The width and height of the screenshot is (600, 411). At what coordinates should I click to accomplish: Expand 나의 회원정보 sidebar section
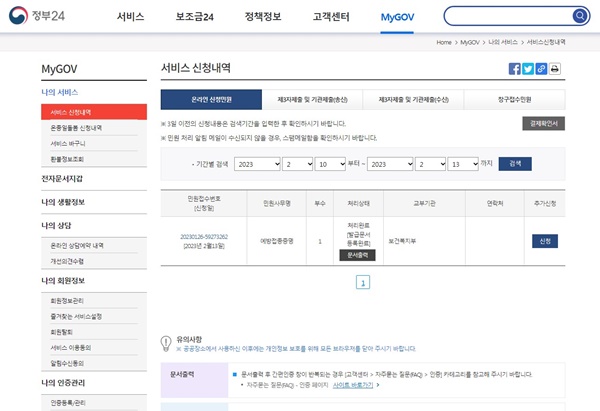63,281
